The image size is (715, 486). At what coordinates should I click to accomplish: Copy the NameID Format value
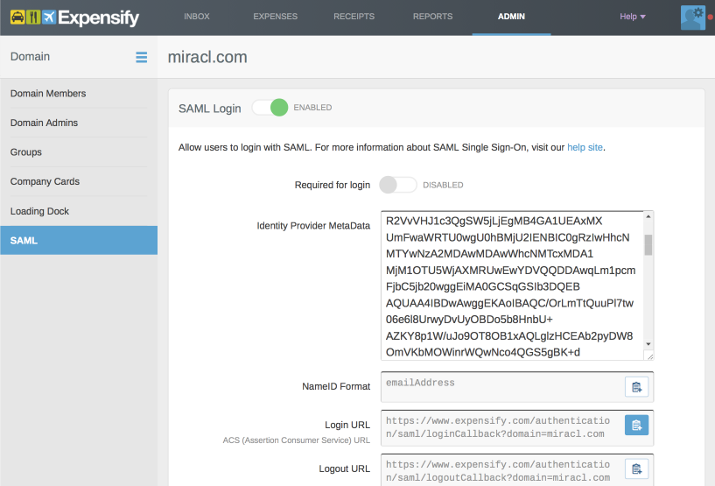click(x=637, y=387)
